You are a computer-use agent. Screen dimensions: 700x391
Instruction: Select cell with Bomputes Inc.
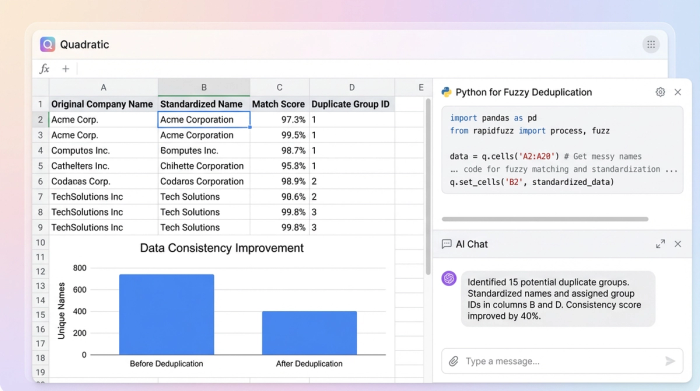(x=204, y=150)
